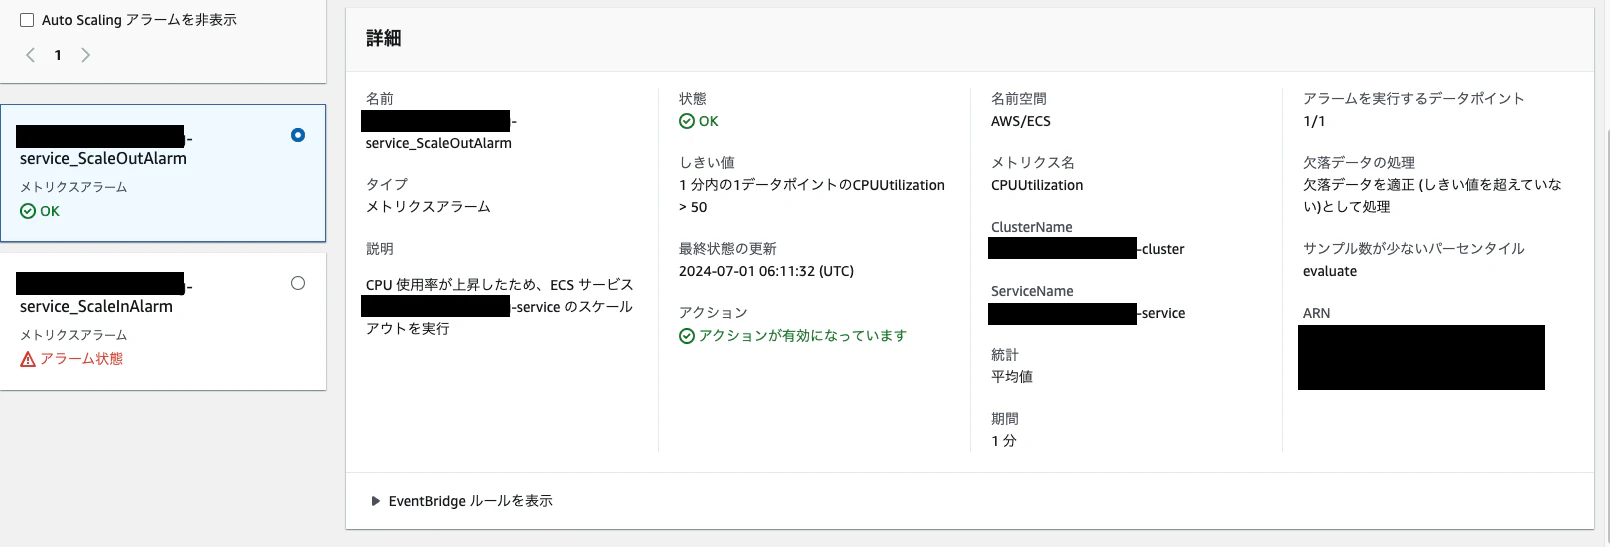Click the アクションが有効になっています text
This screenshot has height=547, width=1610.
[x=803, y=336]
